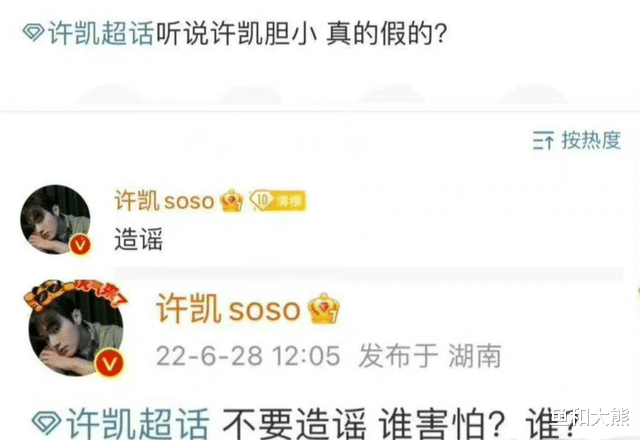This screenshot has width=640, height=440.
Task: Click the sort arrow icon beside 按热度
Action: pyautogui.click(x=543, y=141)
